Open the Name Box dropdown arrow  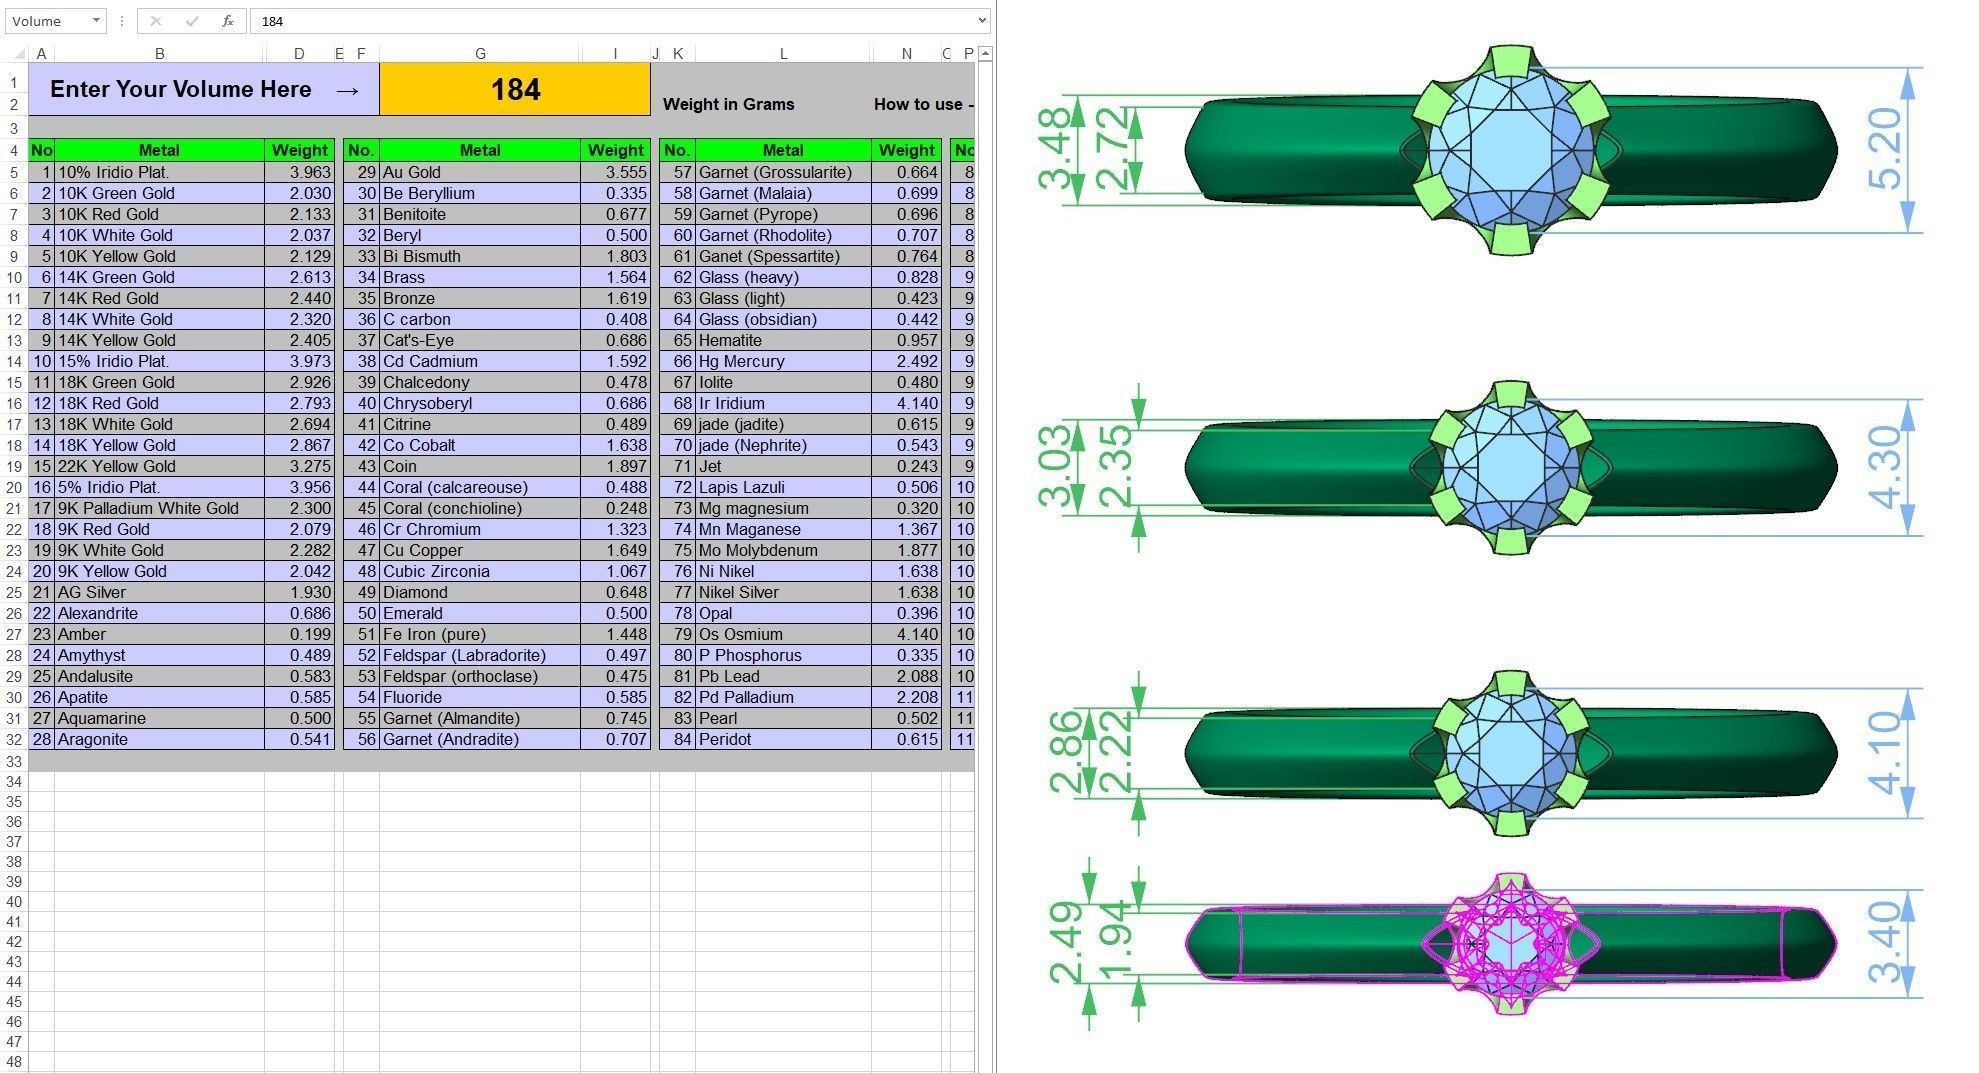click(x=96, y=21)
